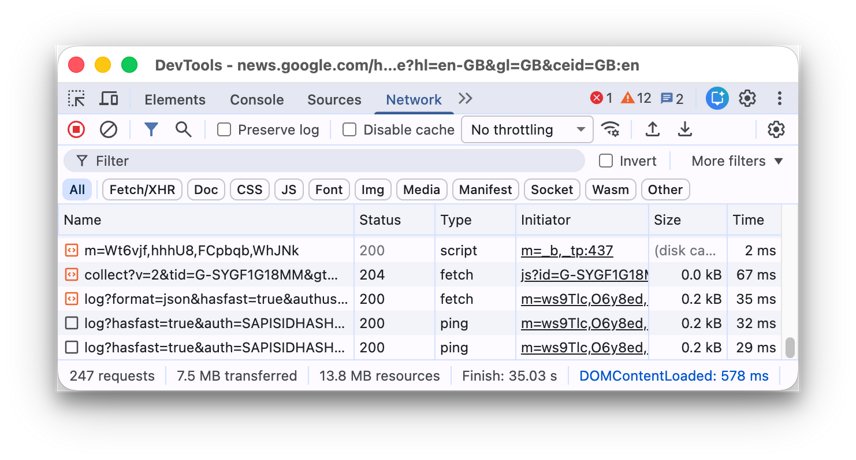856x460 pixels.
Task: Click the DOMContentLoaded: 578 ms status
Action: pyautogui.click(x=674, y=376)
